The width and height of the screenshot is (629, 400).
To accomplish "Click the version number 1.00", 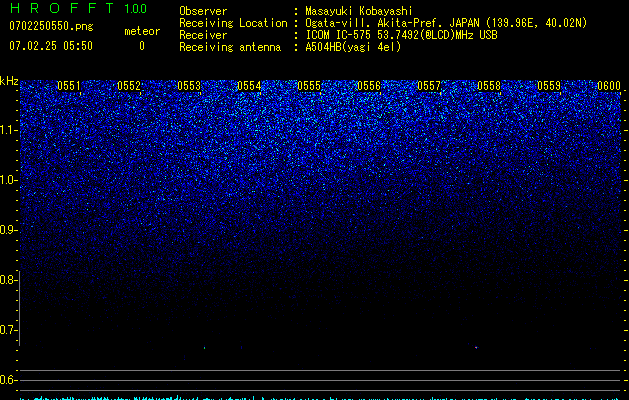I will click(135, 9).
